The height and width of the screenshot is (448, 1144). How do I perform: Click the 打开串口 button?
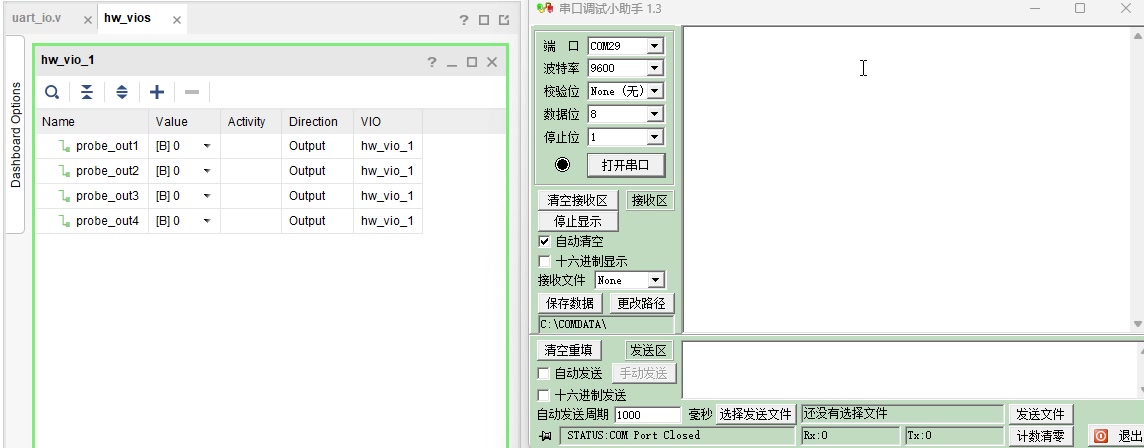click(x=625, y=165)
